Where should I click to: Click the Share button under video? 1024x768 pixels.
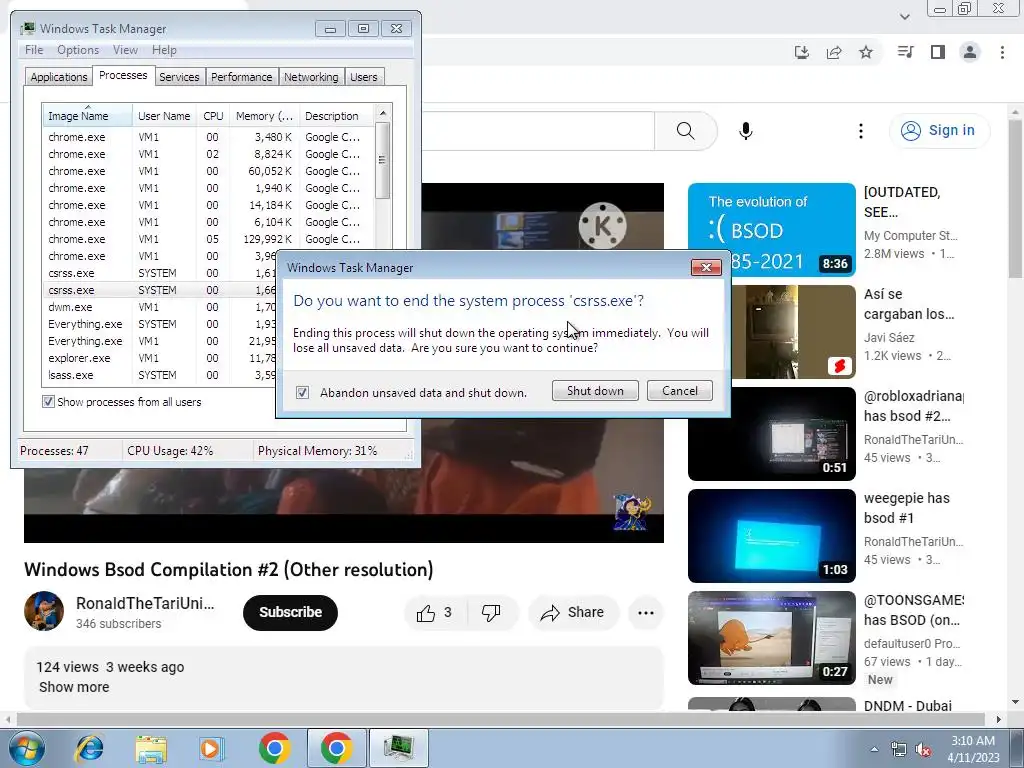[x=573, y=613]
